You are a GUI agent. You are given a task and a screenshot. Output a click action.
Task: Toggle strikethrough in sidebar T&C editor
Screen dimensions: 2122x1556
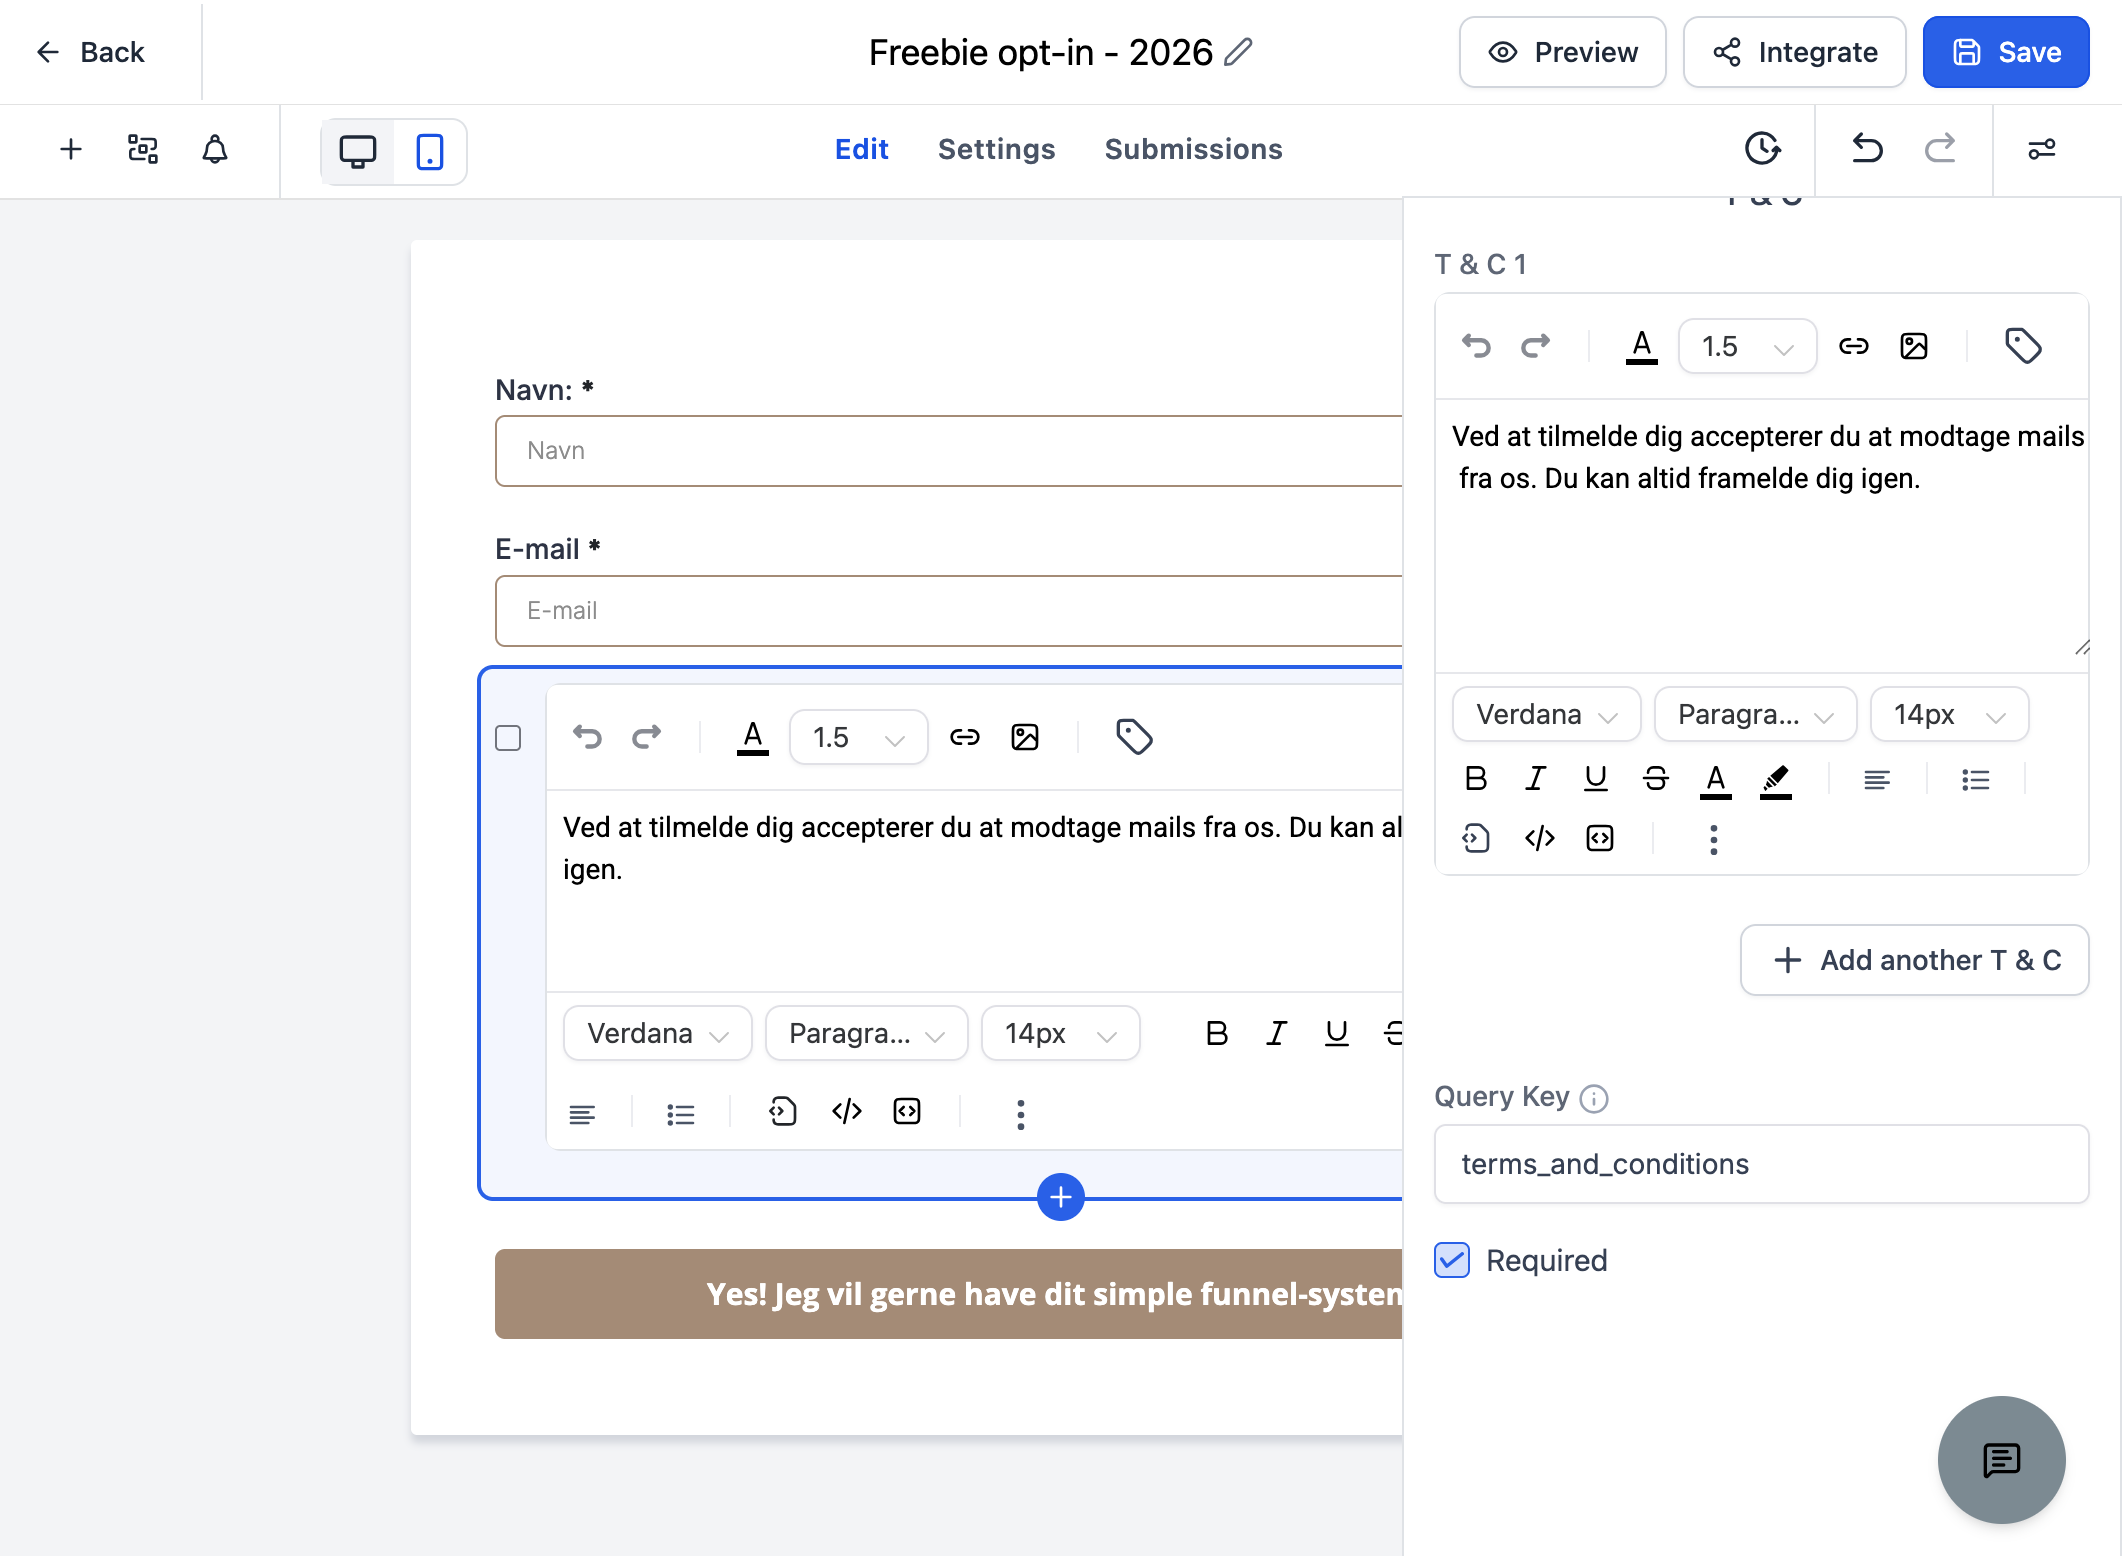coord(1655,779)
